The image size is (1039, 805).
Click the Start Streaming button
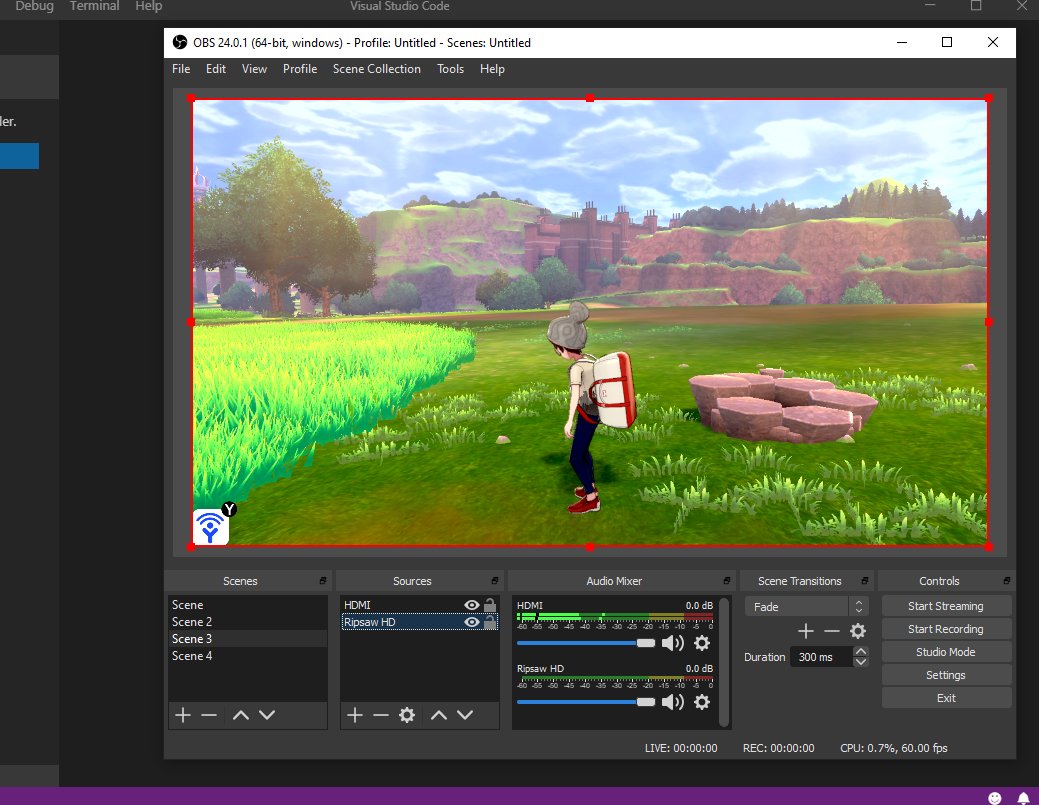tap(946, 606)
